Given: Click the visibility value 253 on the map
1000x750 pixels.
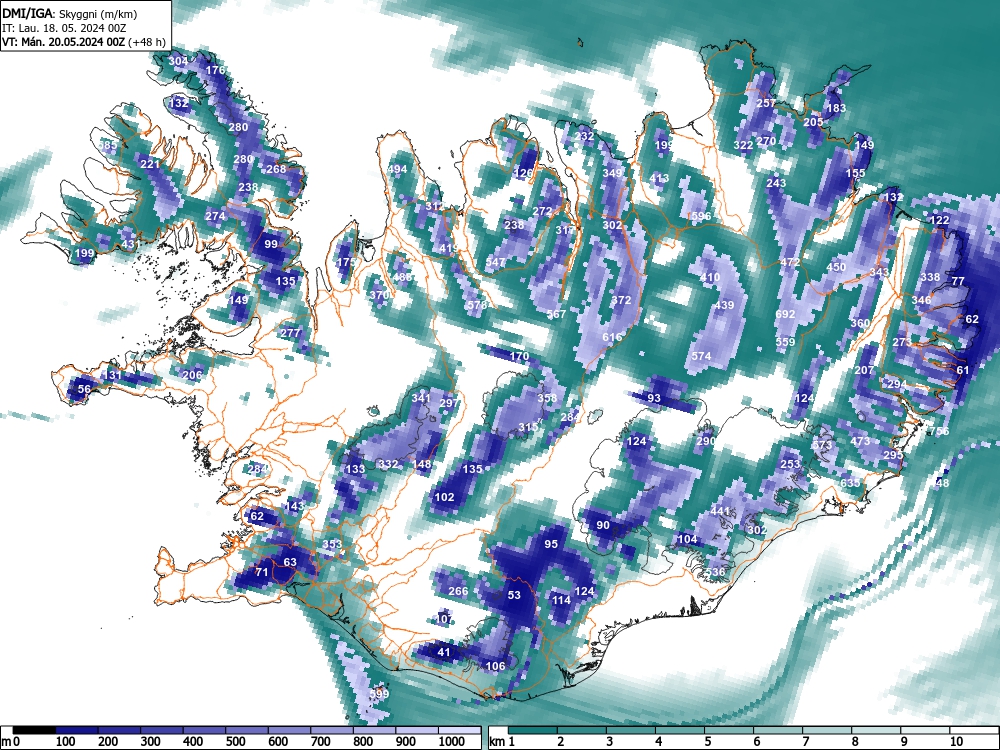Looking at the screenshot, I should click(x=790, y=464).
